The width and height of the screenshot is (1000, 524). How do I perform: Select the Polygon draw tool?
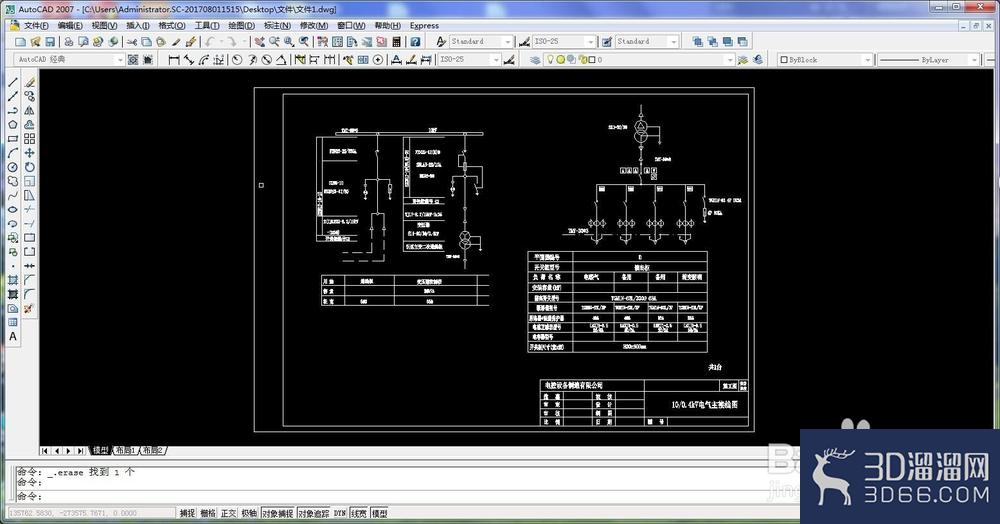tap(13, 124)
